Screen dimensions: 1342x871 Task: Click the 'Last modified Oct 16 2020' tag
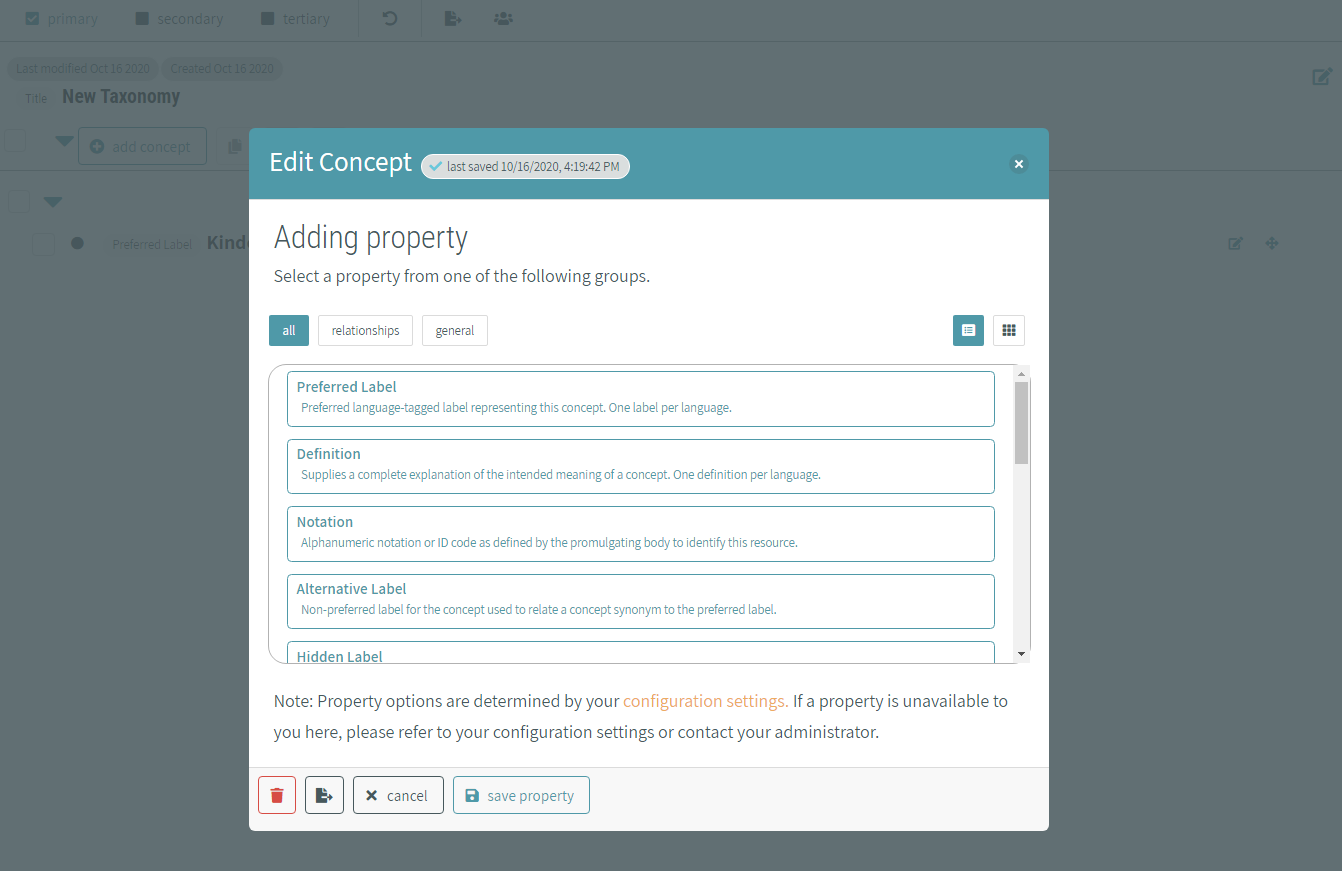point(82,69)
